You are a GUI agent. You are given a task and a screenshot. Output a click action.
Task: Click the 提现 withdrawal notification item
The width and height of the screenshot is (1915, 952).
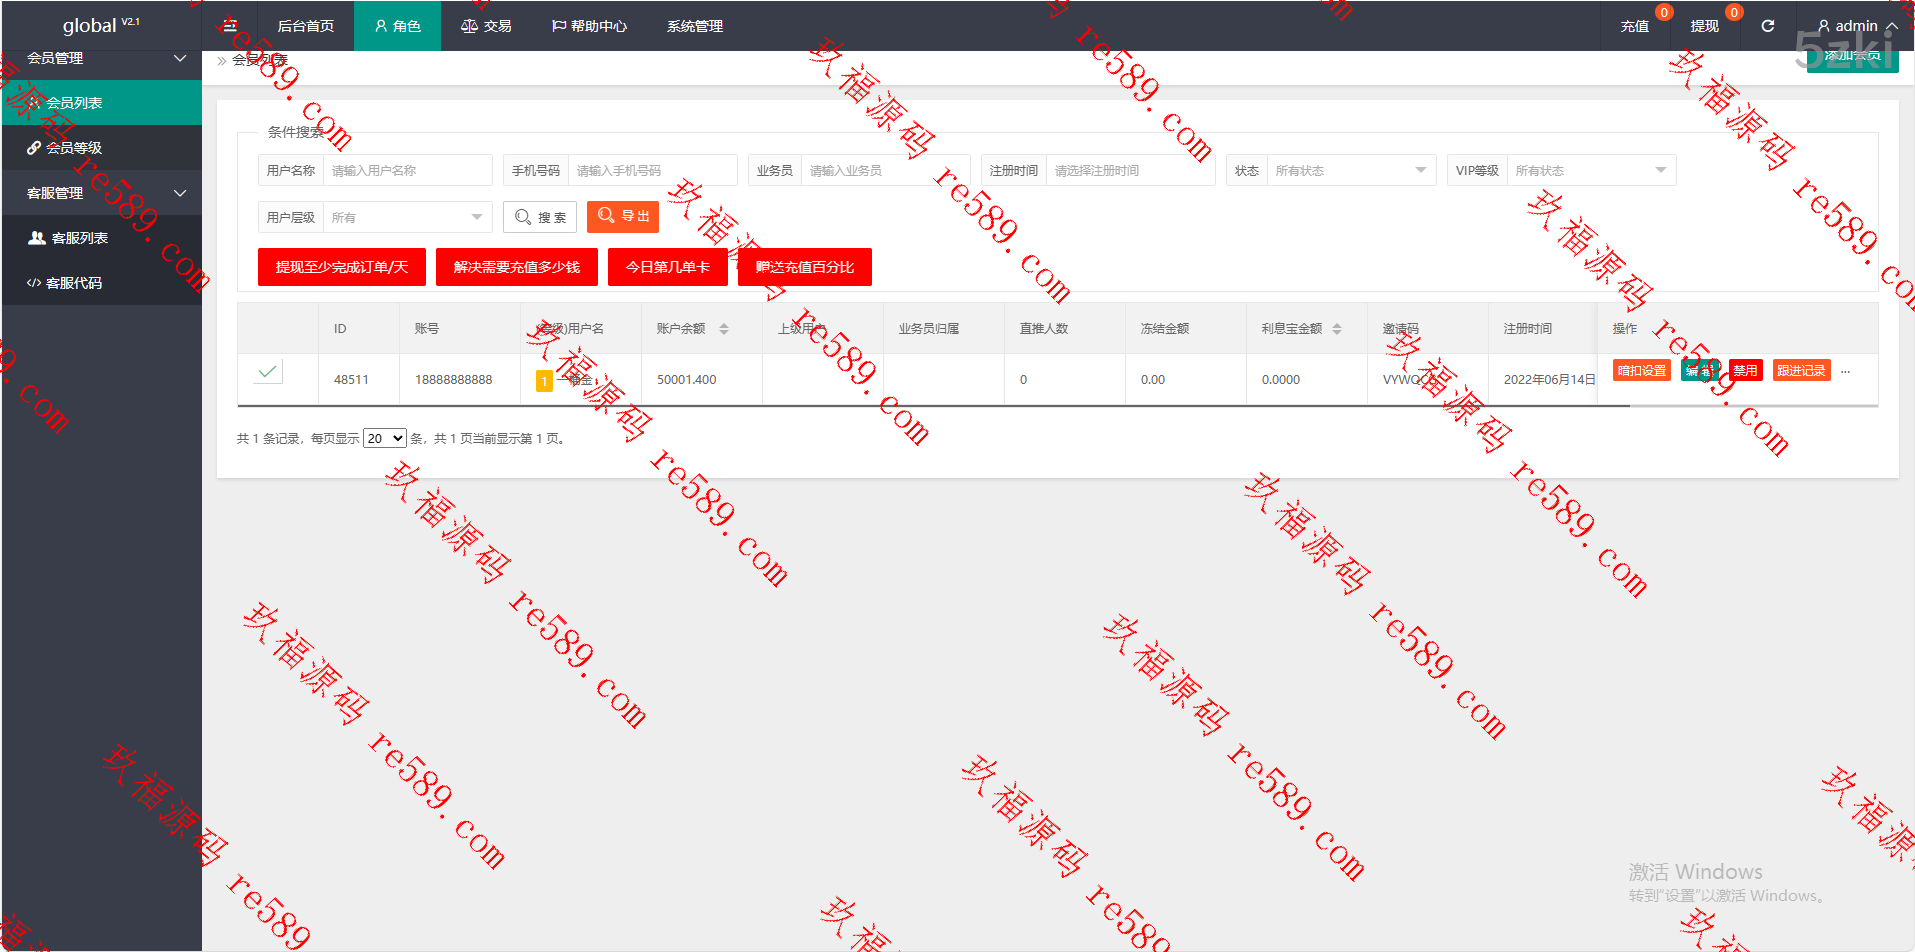1705,26
